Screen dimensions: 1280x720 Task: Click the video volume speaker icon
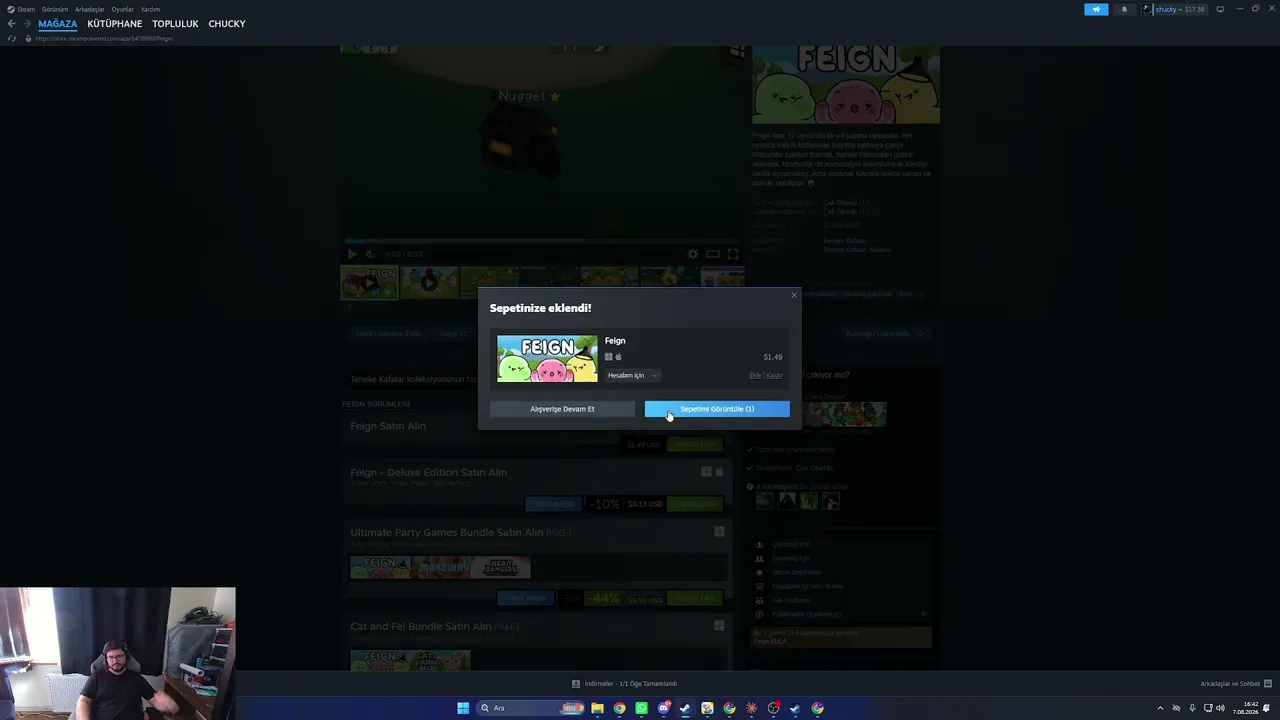tap(369, 254)
